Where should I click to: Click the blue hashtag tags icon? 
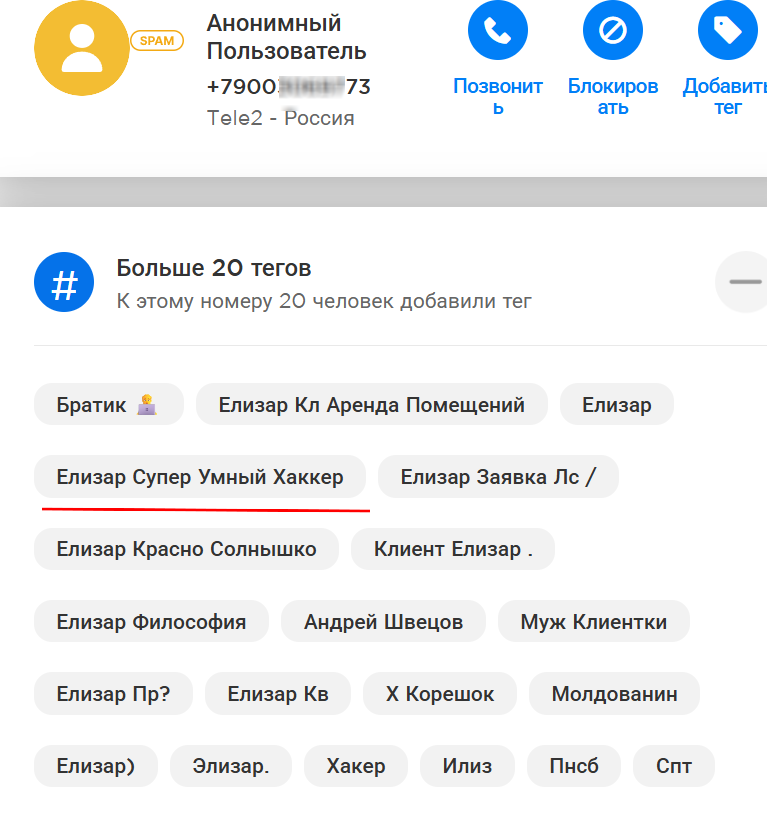pyautogui.click(x=64, y=283)
